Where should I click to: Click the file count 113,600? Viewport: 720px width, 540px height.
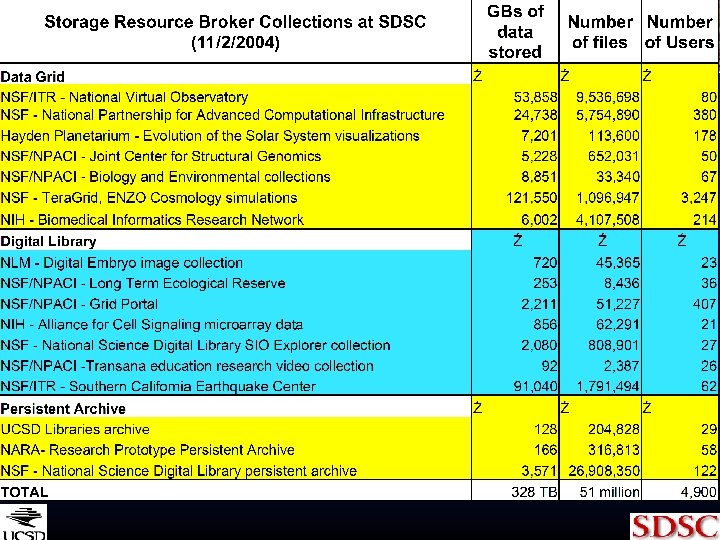pos(613,136)
